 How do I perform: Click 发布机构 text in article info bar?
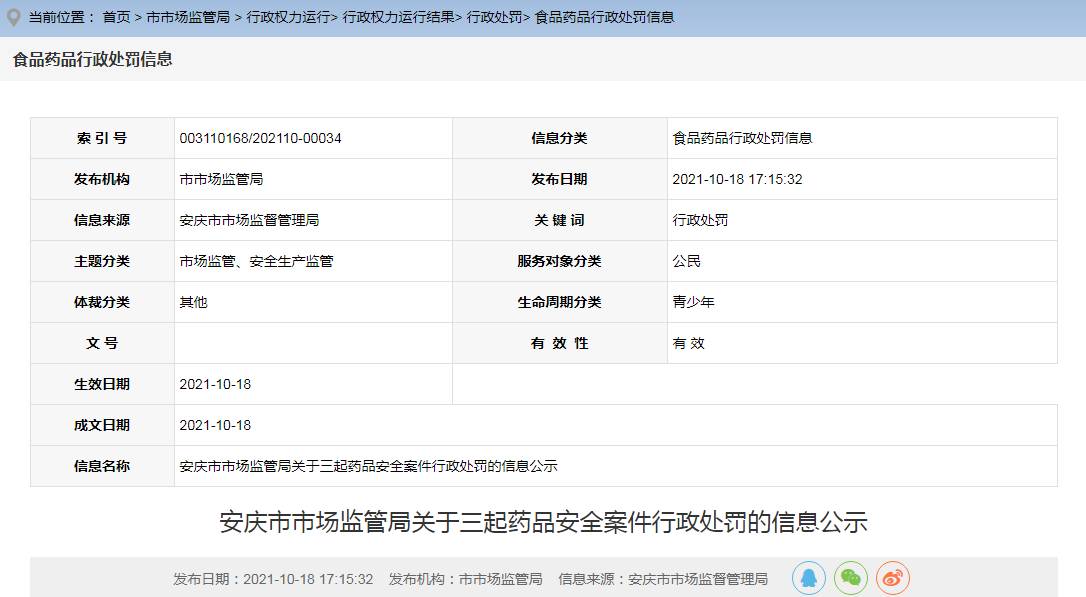pyautogui.click(x=465, y=579)
